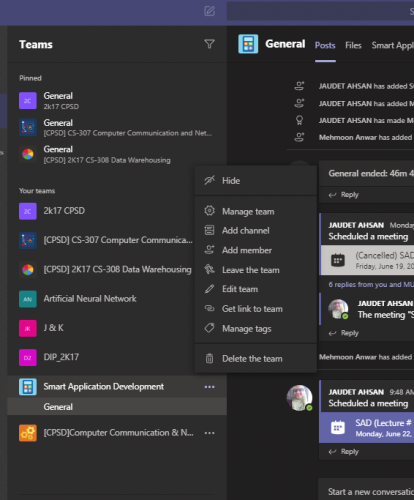414x500 pixels.
Task: Select Artificial Neural Network team name
Action: pos(90,299)
